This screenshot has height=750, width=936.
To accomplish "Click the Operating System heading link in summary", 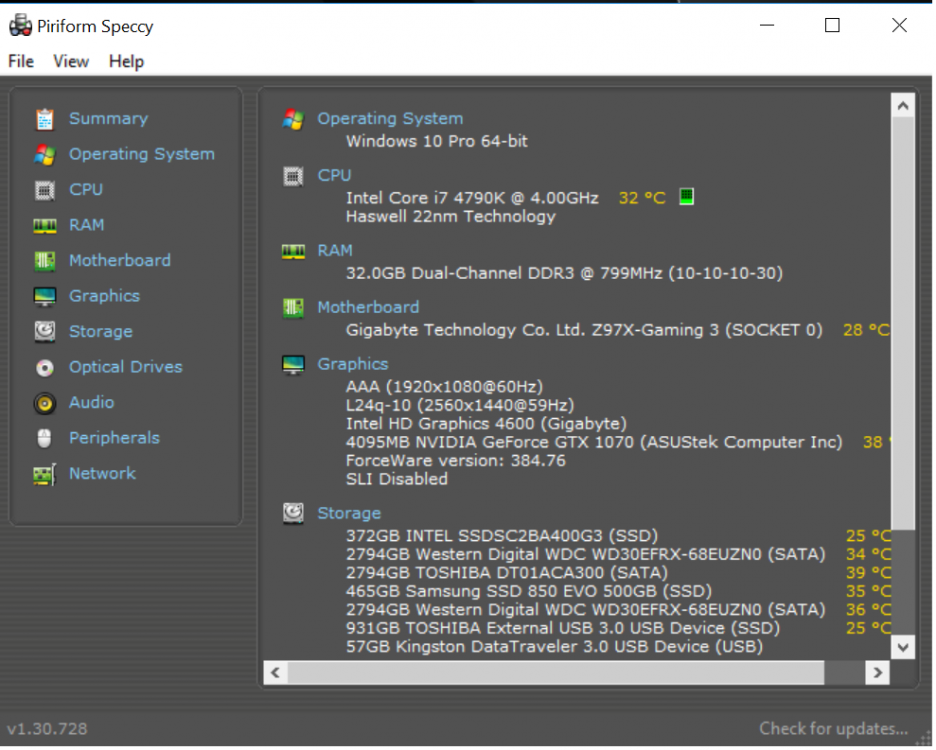I will click(391, 119).
